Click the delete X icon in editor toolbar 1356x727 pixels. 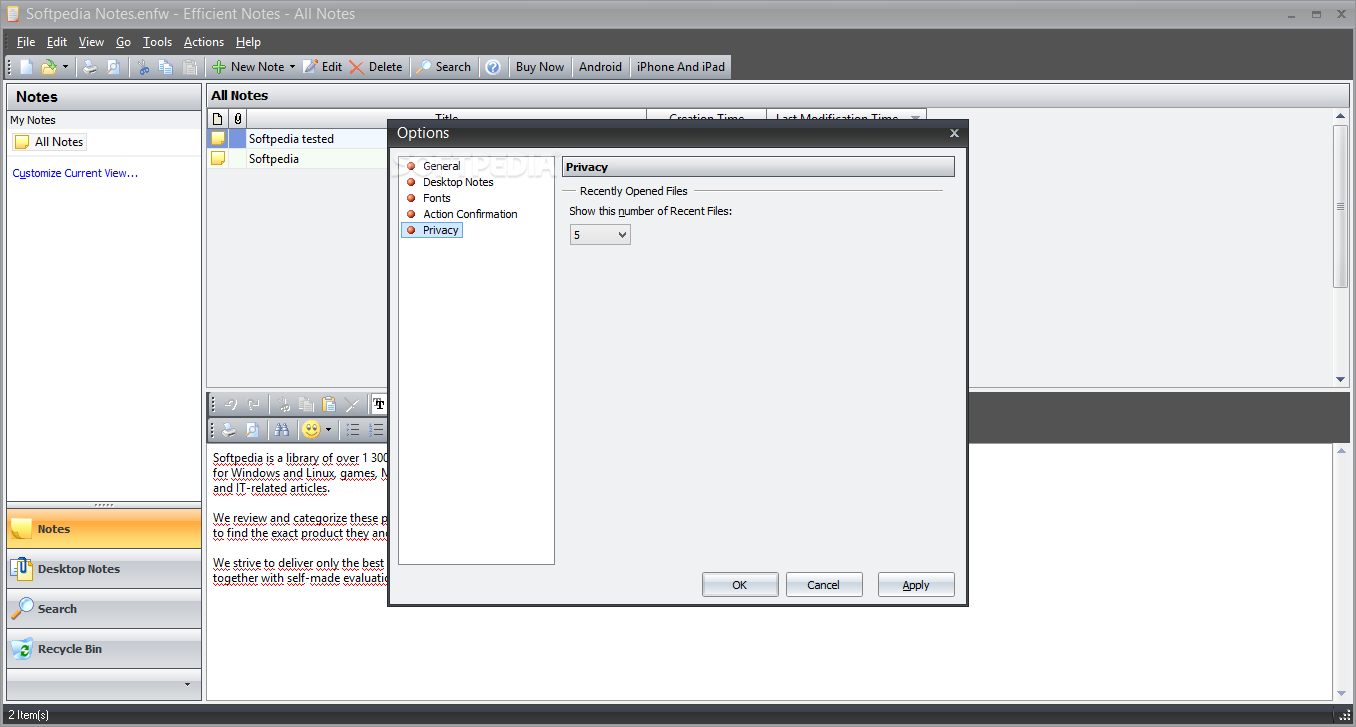352,404
